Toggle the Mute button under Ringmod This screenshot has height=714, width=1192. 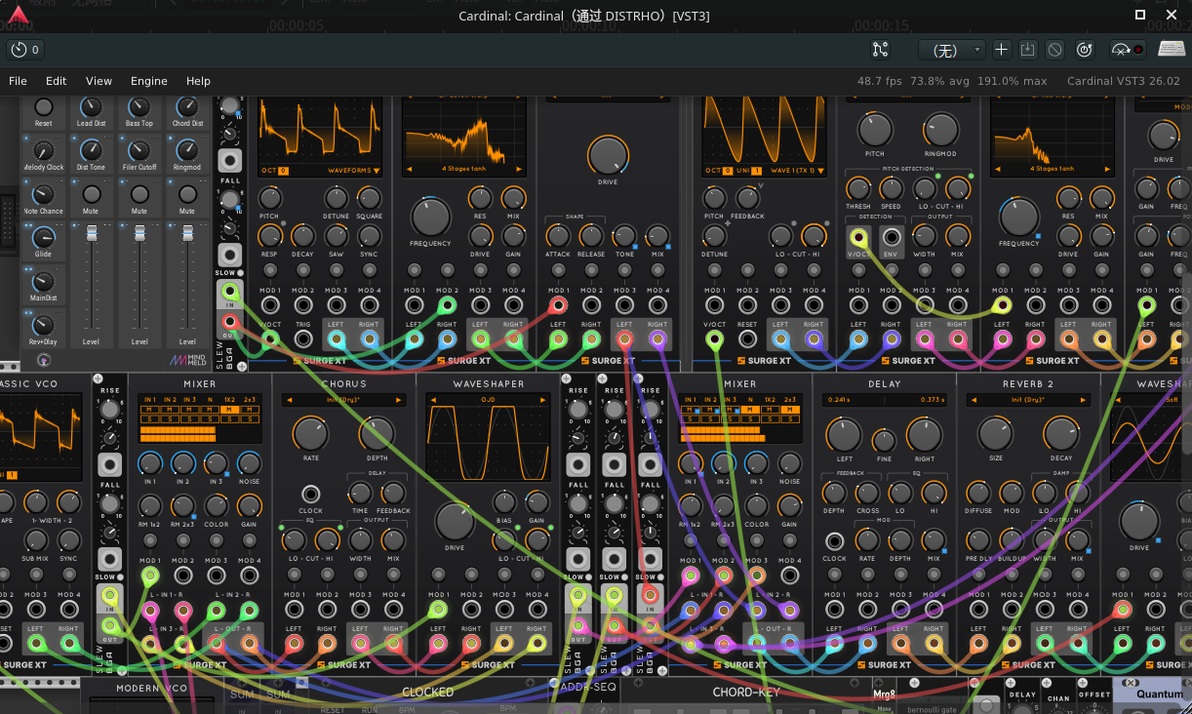187,195
